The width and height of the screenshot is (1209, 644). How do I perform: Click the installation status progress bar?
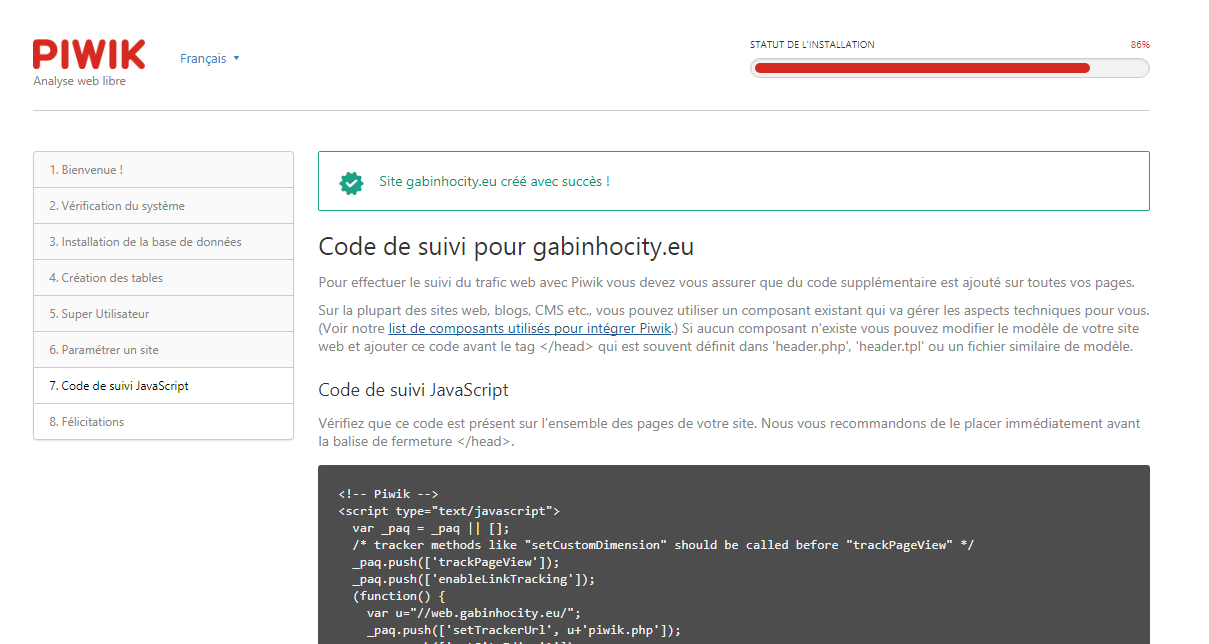pyautogui.click(x=949, y=68)
